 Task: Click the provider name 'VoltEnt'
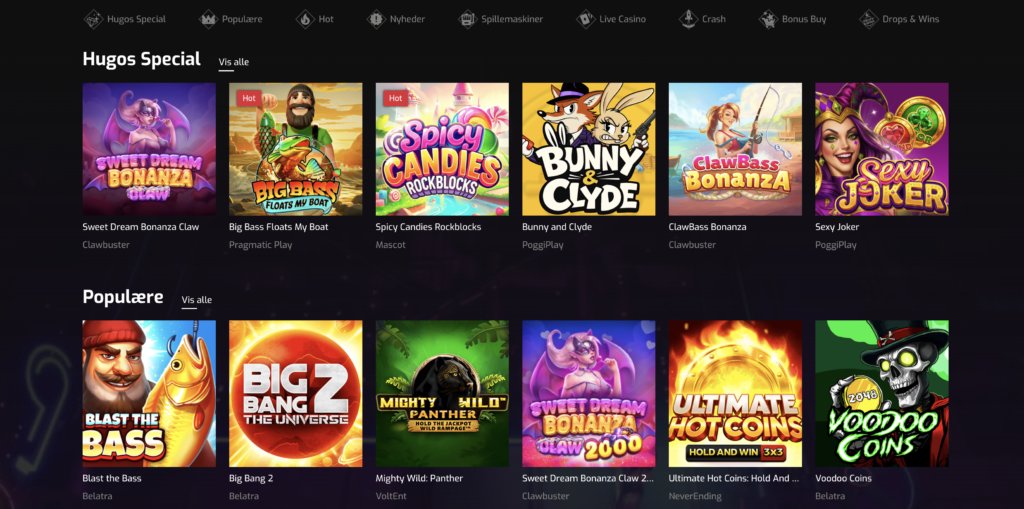pyautogui.click(x=391, y=497)
